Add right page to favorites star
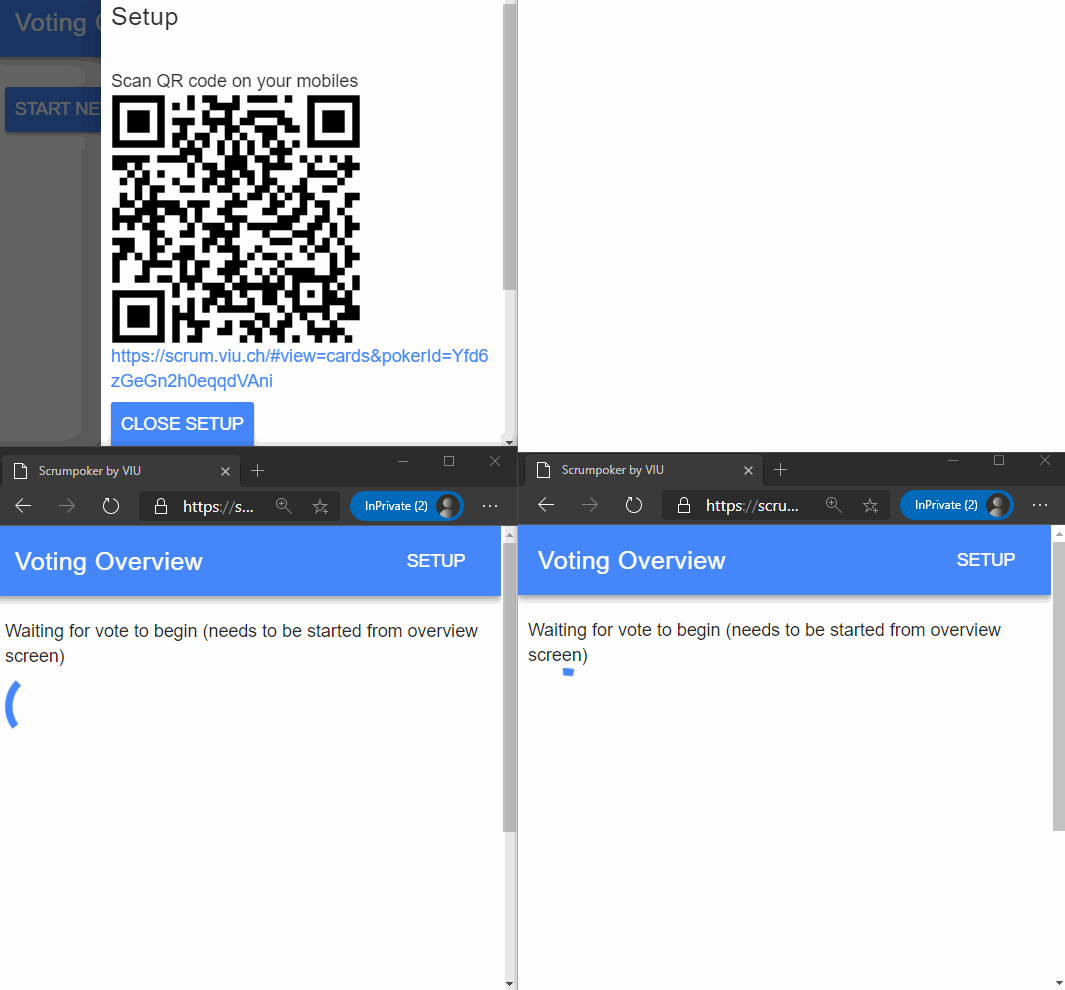The width and height of the screenshot is (1065, 990). (x=871, y=505)
